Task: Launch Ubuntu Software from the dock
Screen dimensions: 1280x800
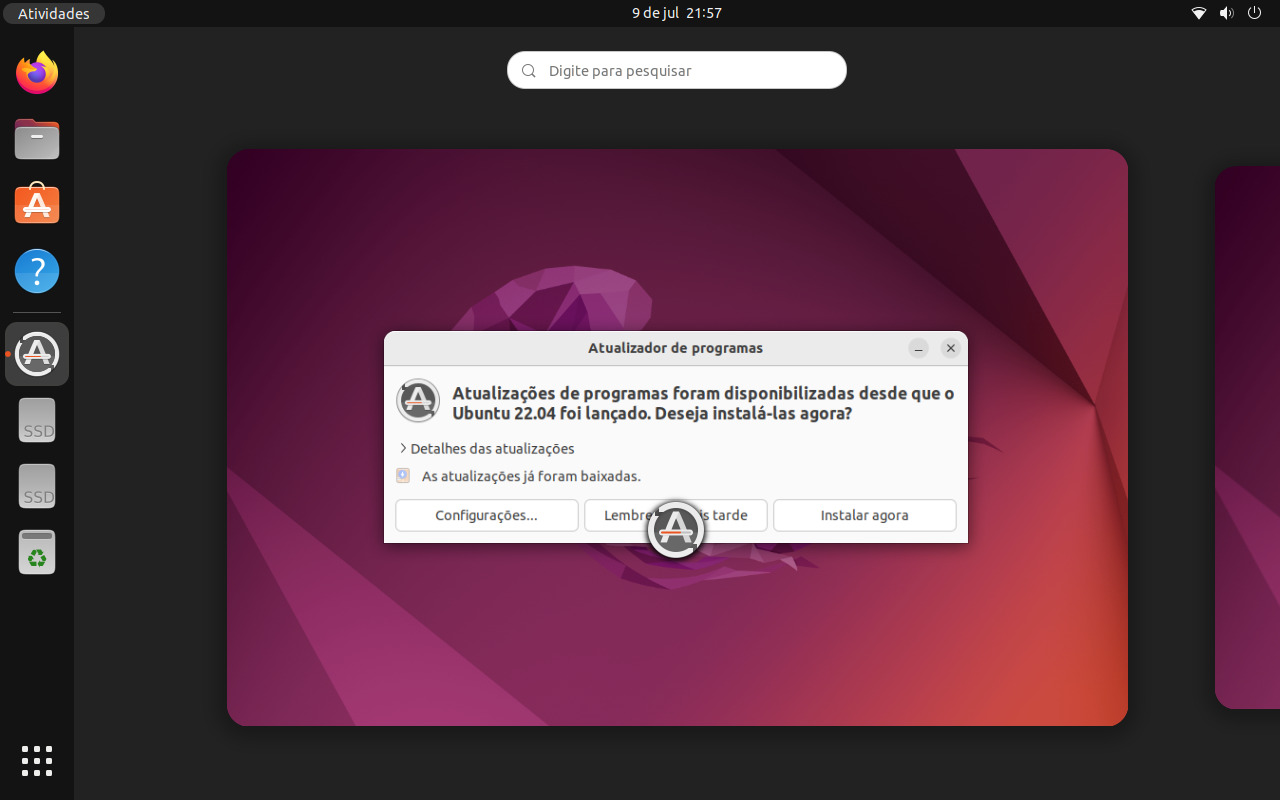Action: click(37, 204)
